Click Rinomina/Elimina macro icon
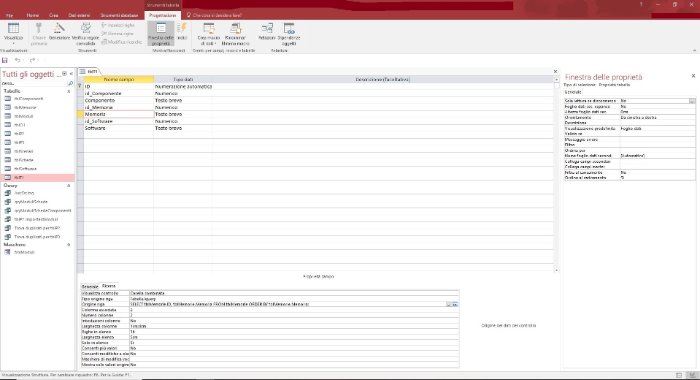 click(x=235, y=29)
